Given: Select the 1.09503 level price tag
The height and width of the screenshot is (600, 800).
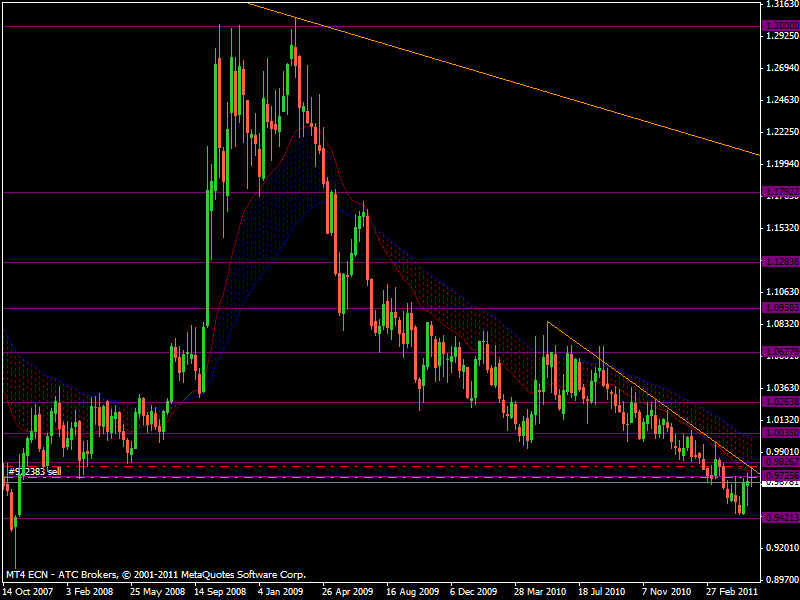Looking at the screenshot, I should pyautogui.click(x=781, y=308).
